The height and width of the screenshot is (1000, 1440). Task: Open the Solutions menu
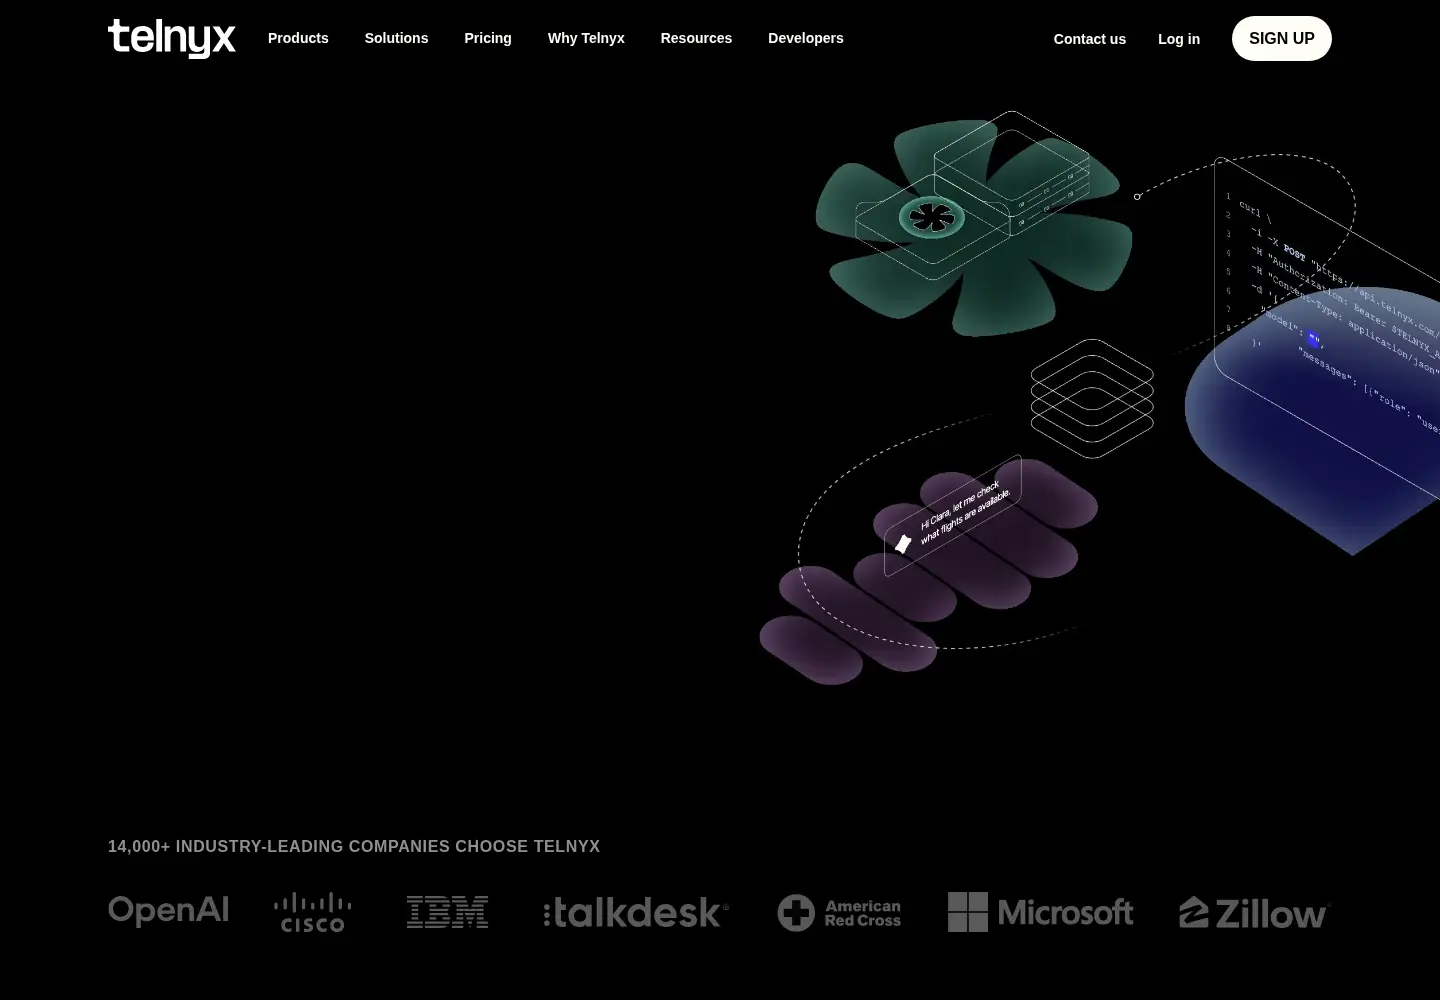pyautogui.click(x=396, y=38)
